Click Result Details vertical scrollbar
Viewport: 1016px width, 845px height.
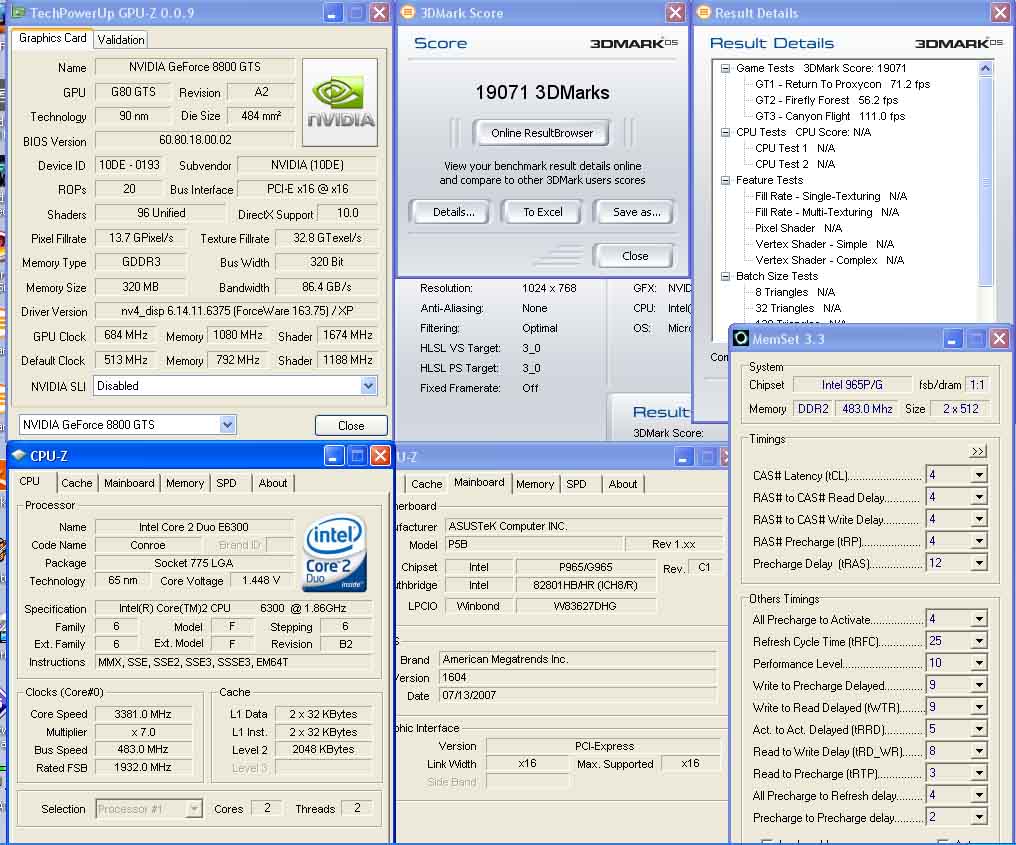click(986, 181)
